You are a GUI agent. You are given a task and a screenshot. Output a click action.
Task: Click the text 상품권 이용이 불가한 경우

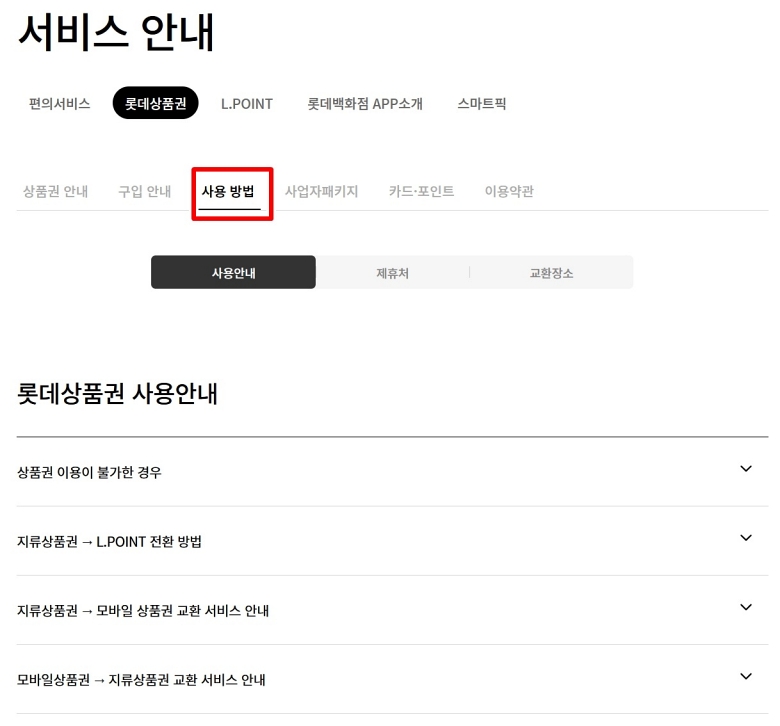(90, 472)
